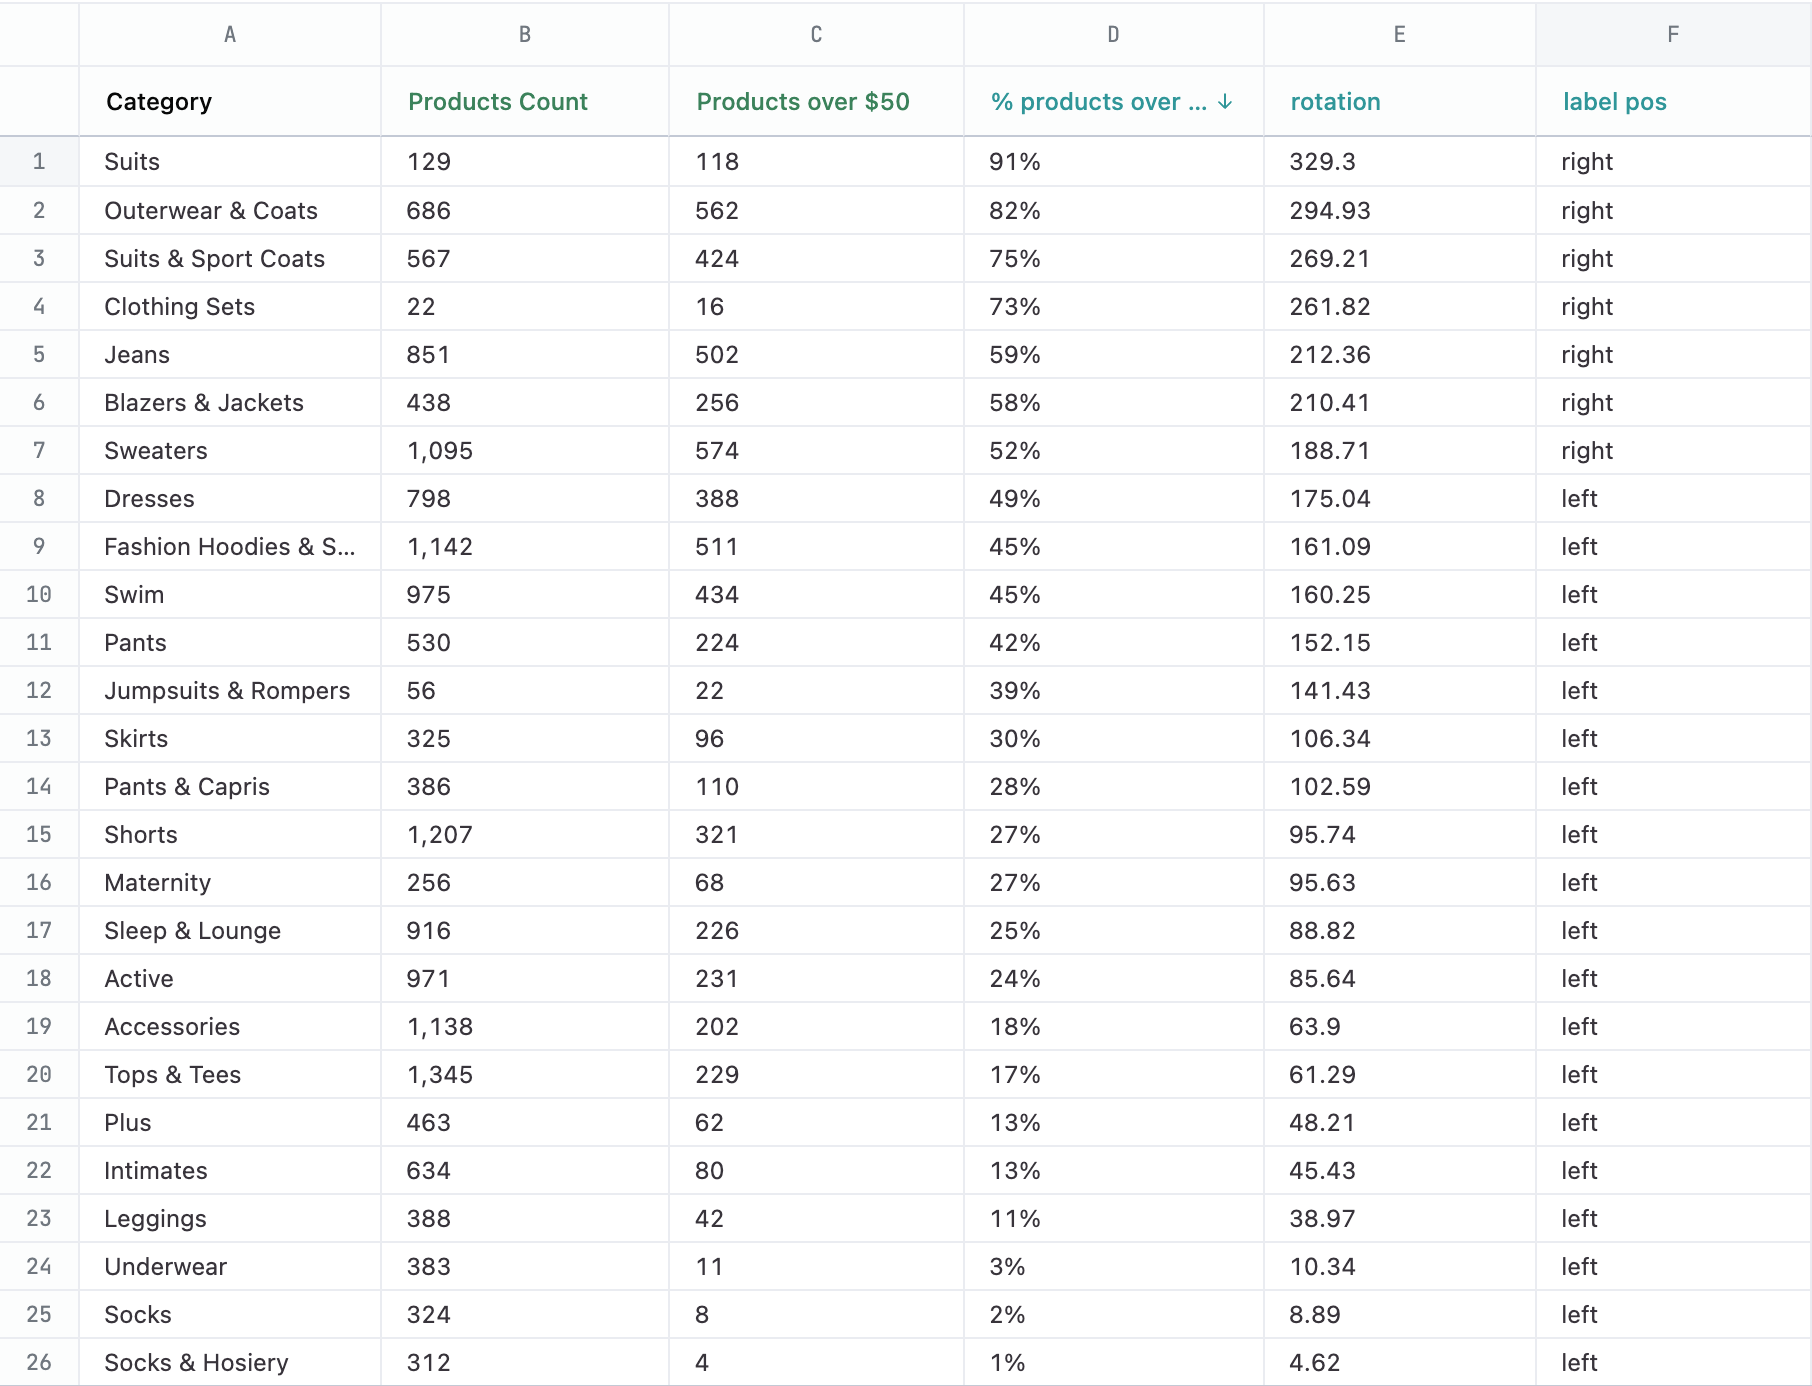Select row number 13

pos(39,739)
